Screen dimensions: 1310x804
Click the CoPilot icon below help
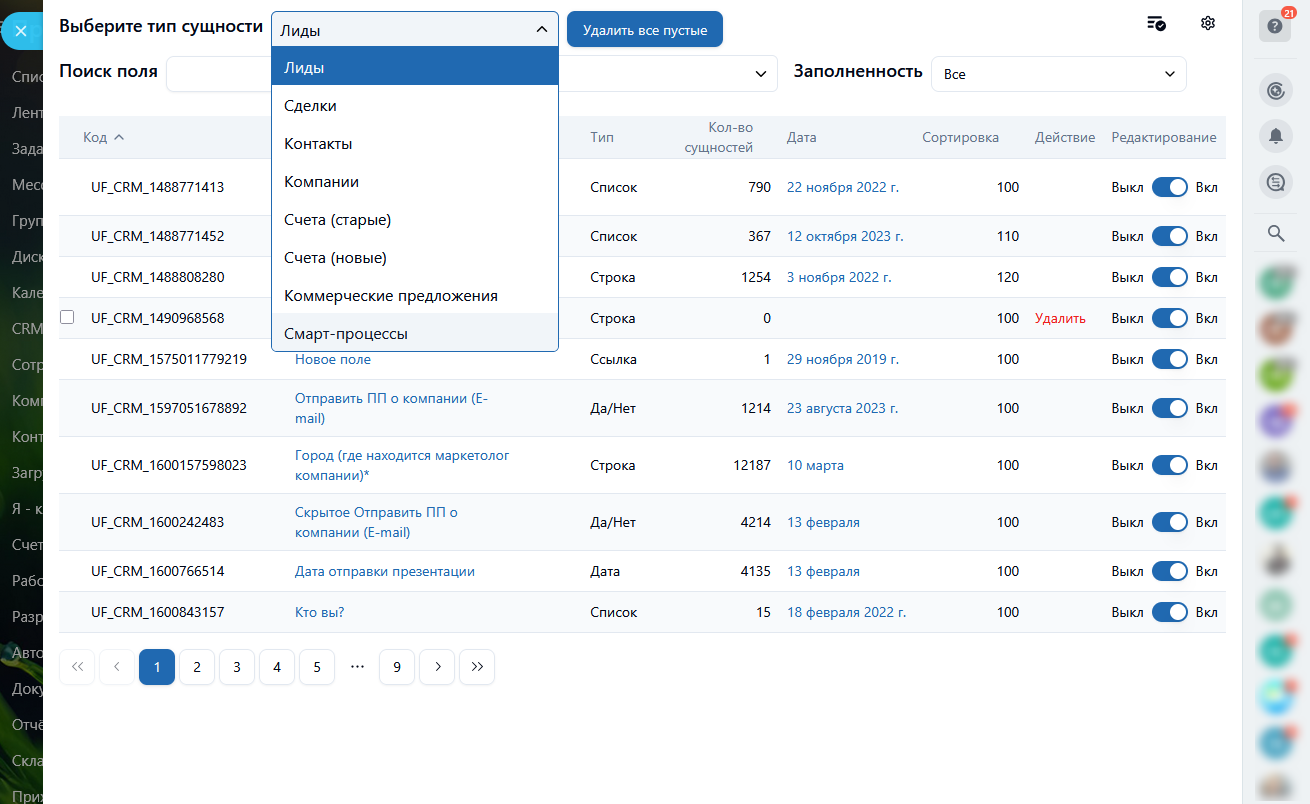pos(1275,92)
